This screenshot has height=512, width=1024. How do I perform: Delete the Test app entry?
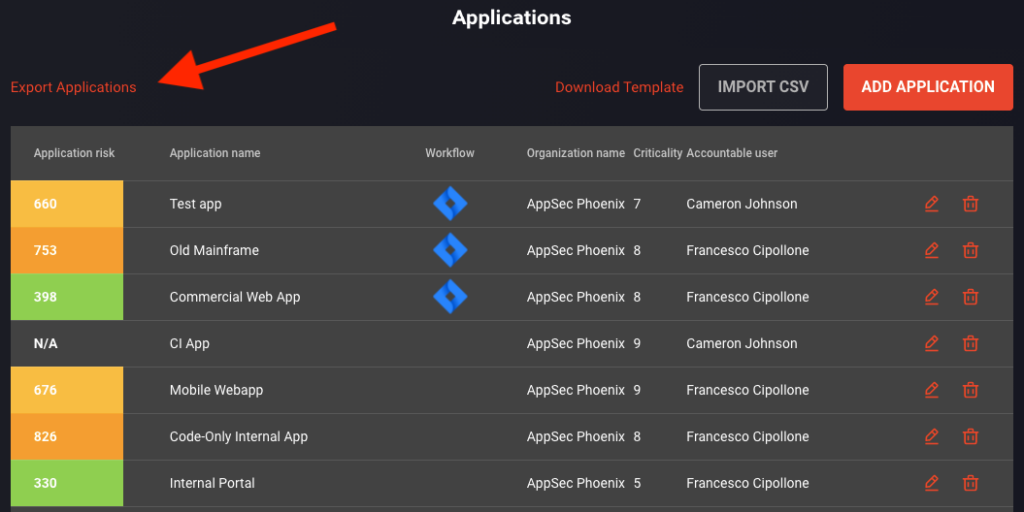click(x=970, y=204)
